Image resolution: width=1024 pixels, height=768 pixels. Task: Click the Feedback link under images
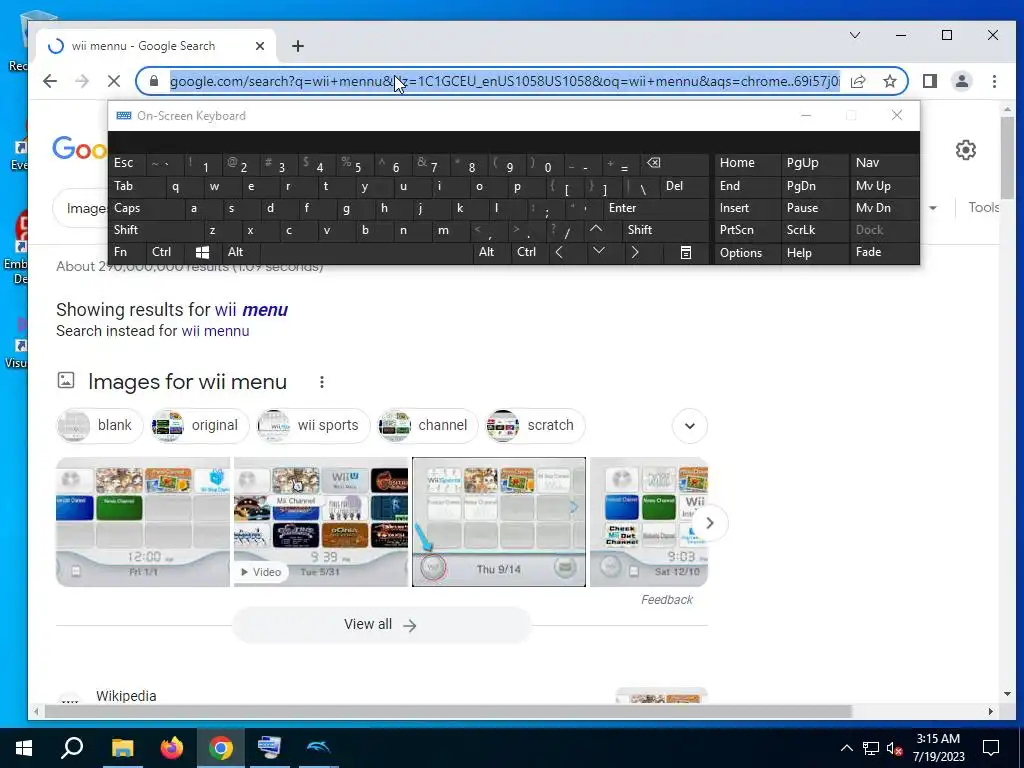click(x=667, y=600)
